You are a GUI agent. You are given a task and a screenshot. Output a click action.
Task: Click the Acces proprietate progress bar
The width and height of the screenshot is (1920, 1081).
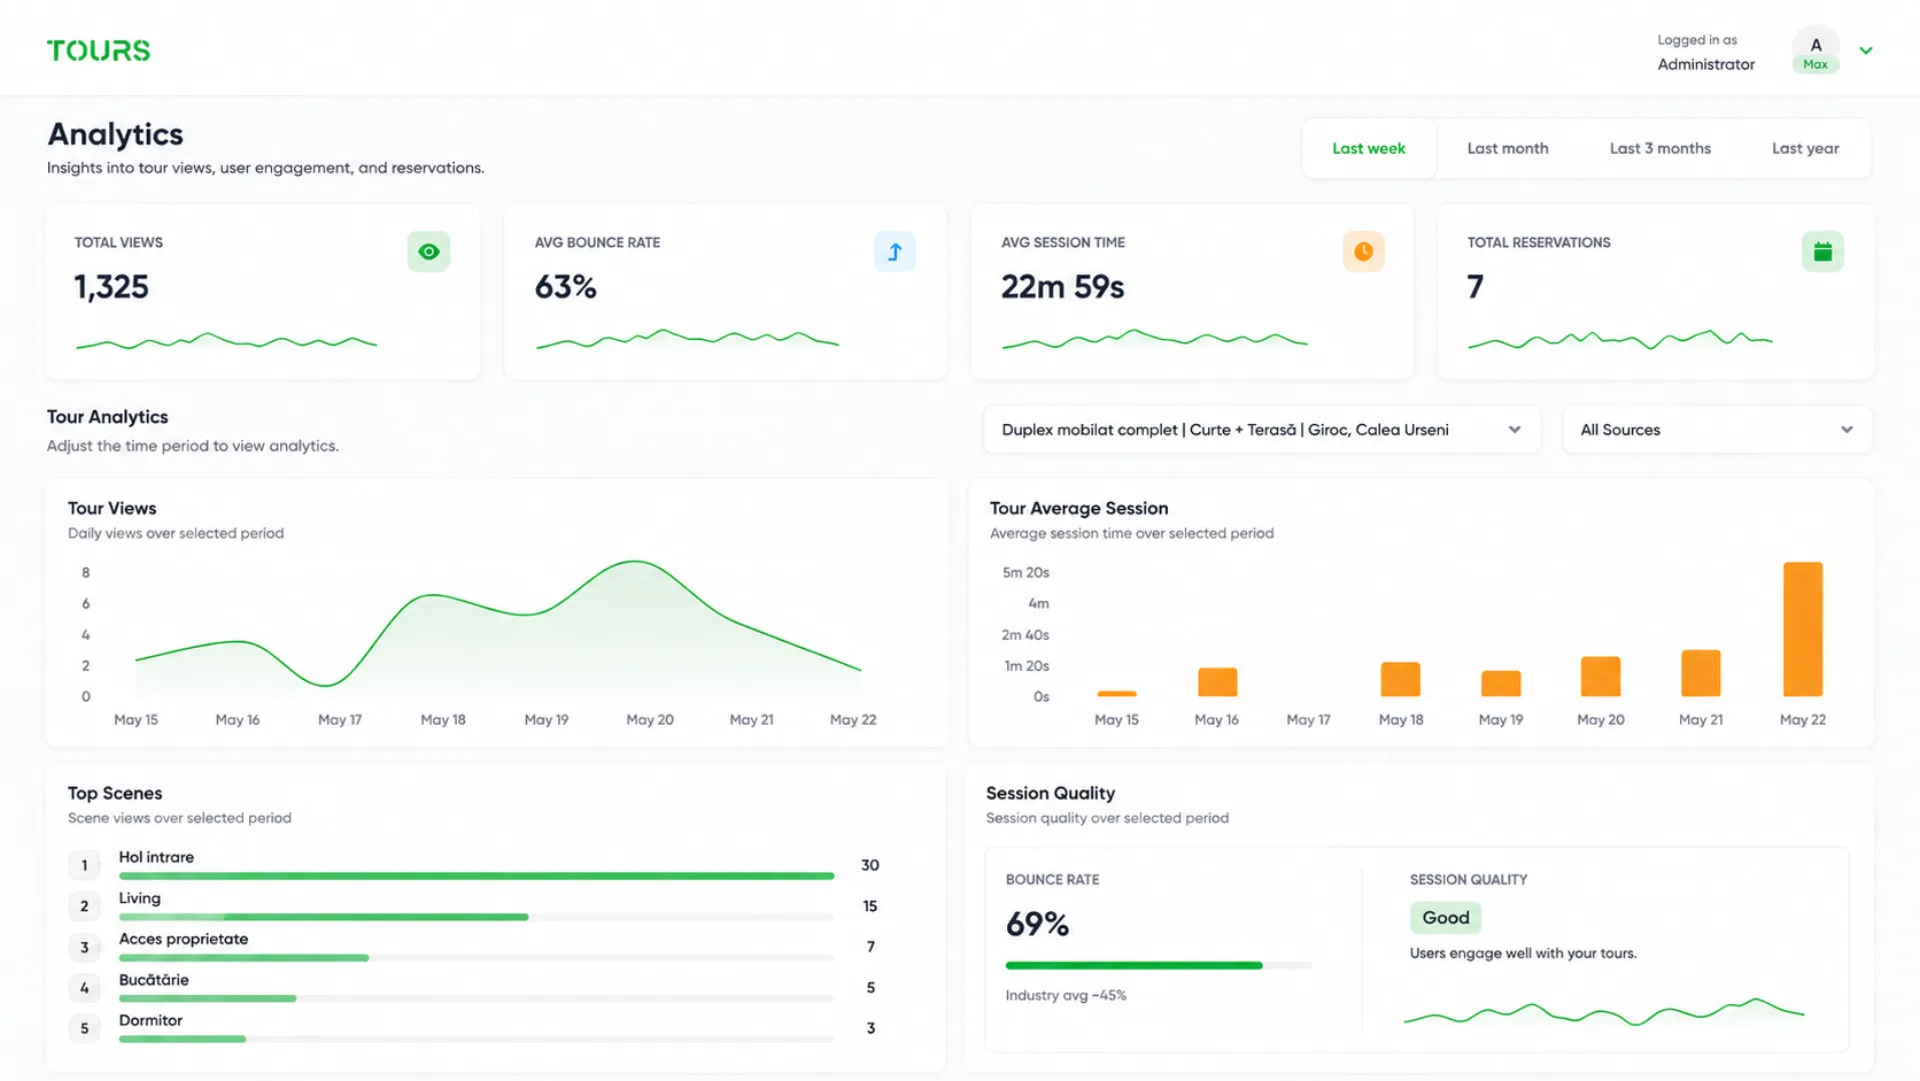[x=476, y=958]
